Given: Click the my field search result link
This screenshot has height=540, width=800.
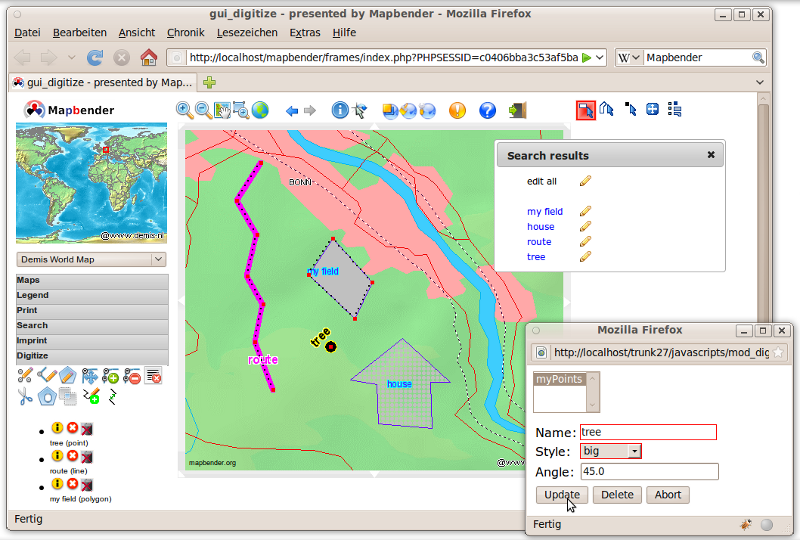Looking at the screenshot, I should (545, 212).
